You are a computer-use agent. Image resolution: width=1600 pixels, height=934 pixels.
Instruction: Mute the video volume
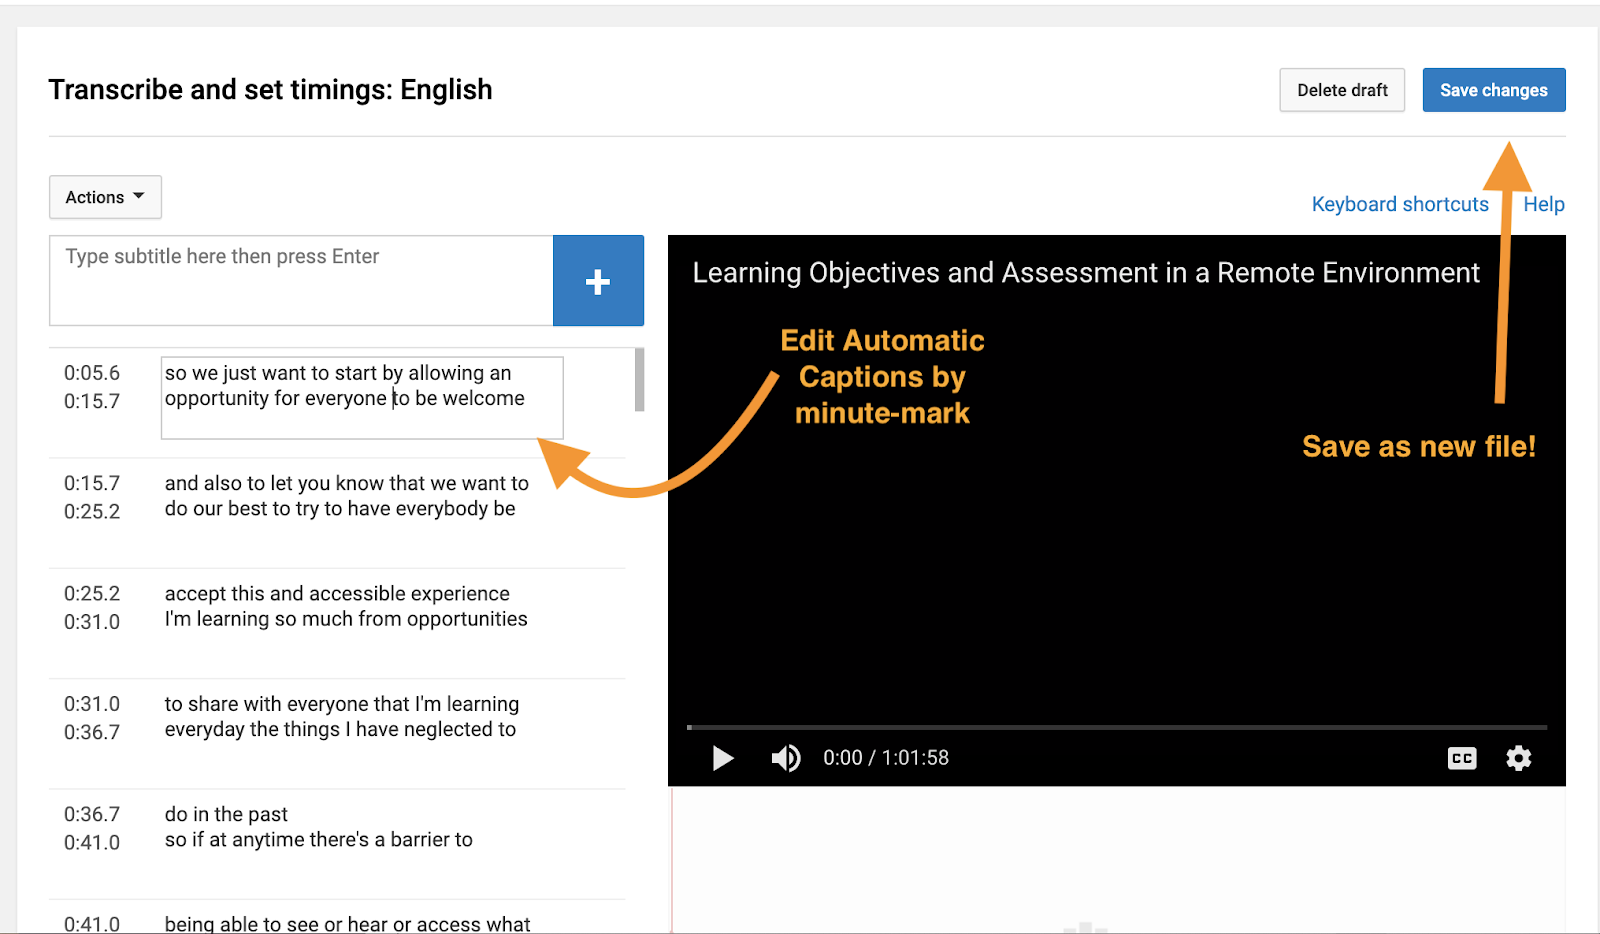coord(786,758)
